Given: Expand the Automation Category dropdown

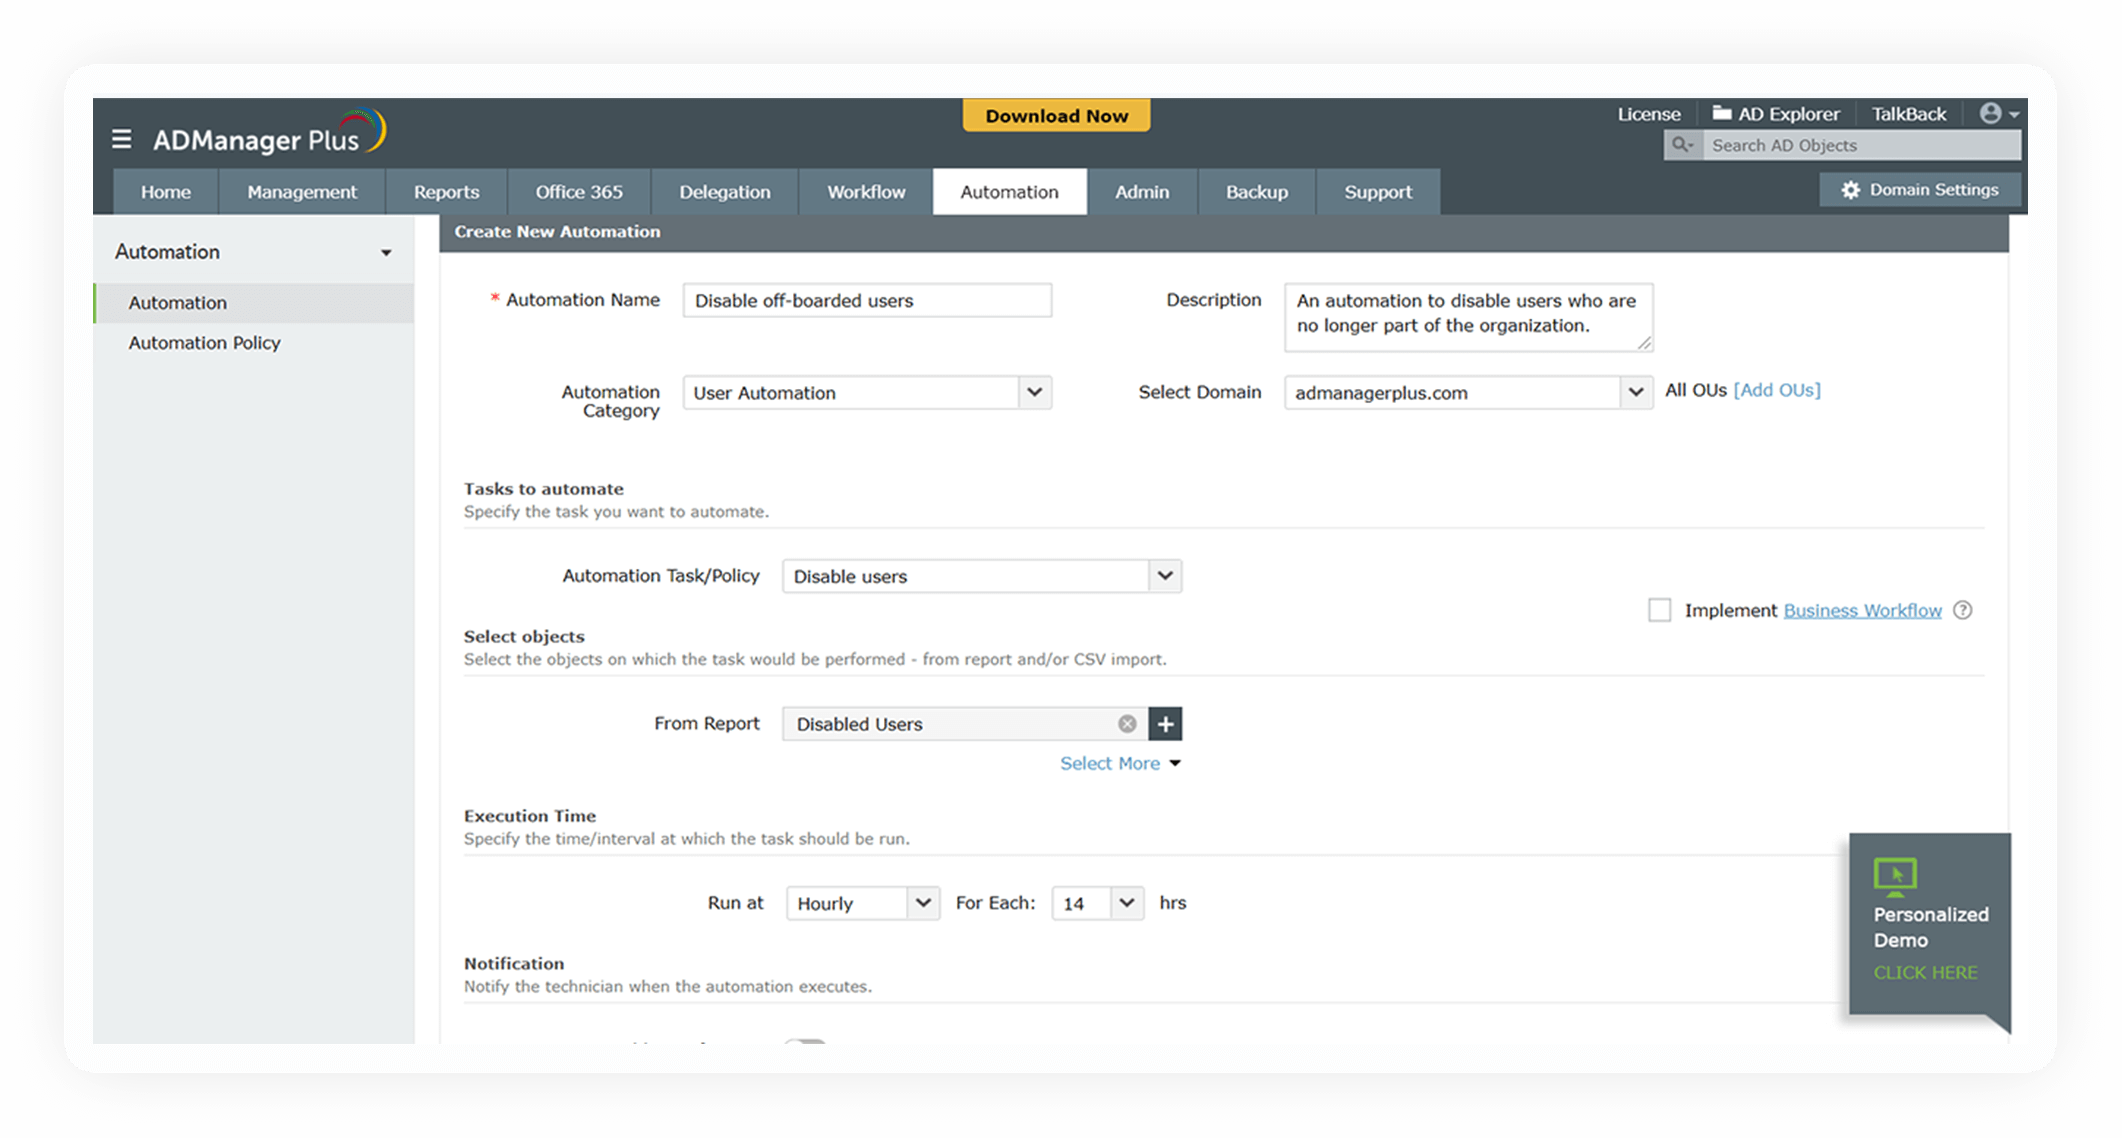Looking at the screenshot, I should pyautogui.click(x=1034, y=392).
